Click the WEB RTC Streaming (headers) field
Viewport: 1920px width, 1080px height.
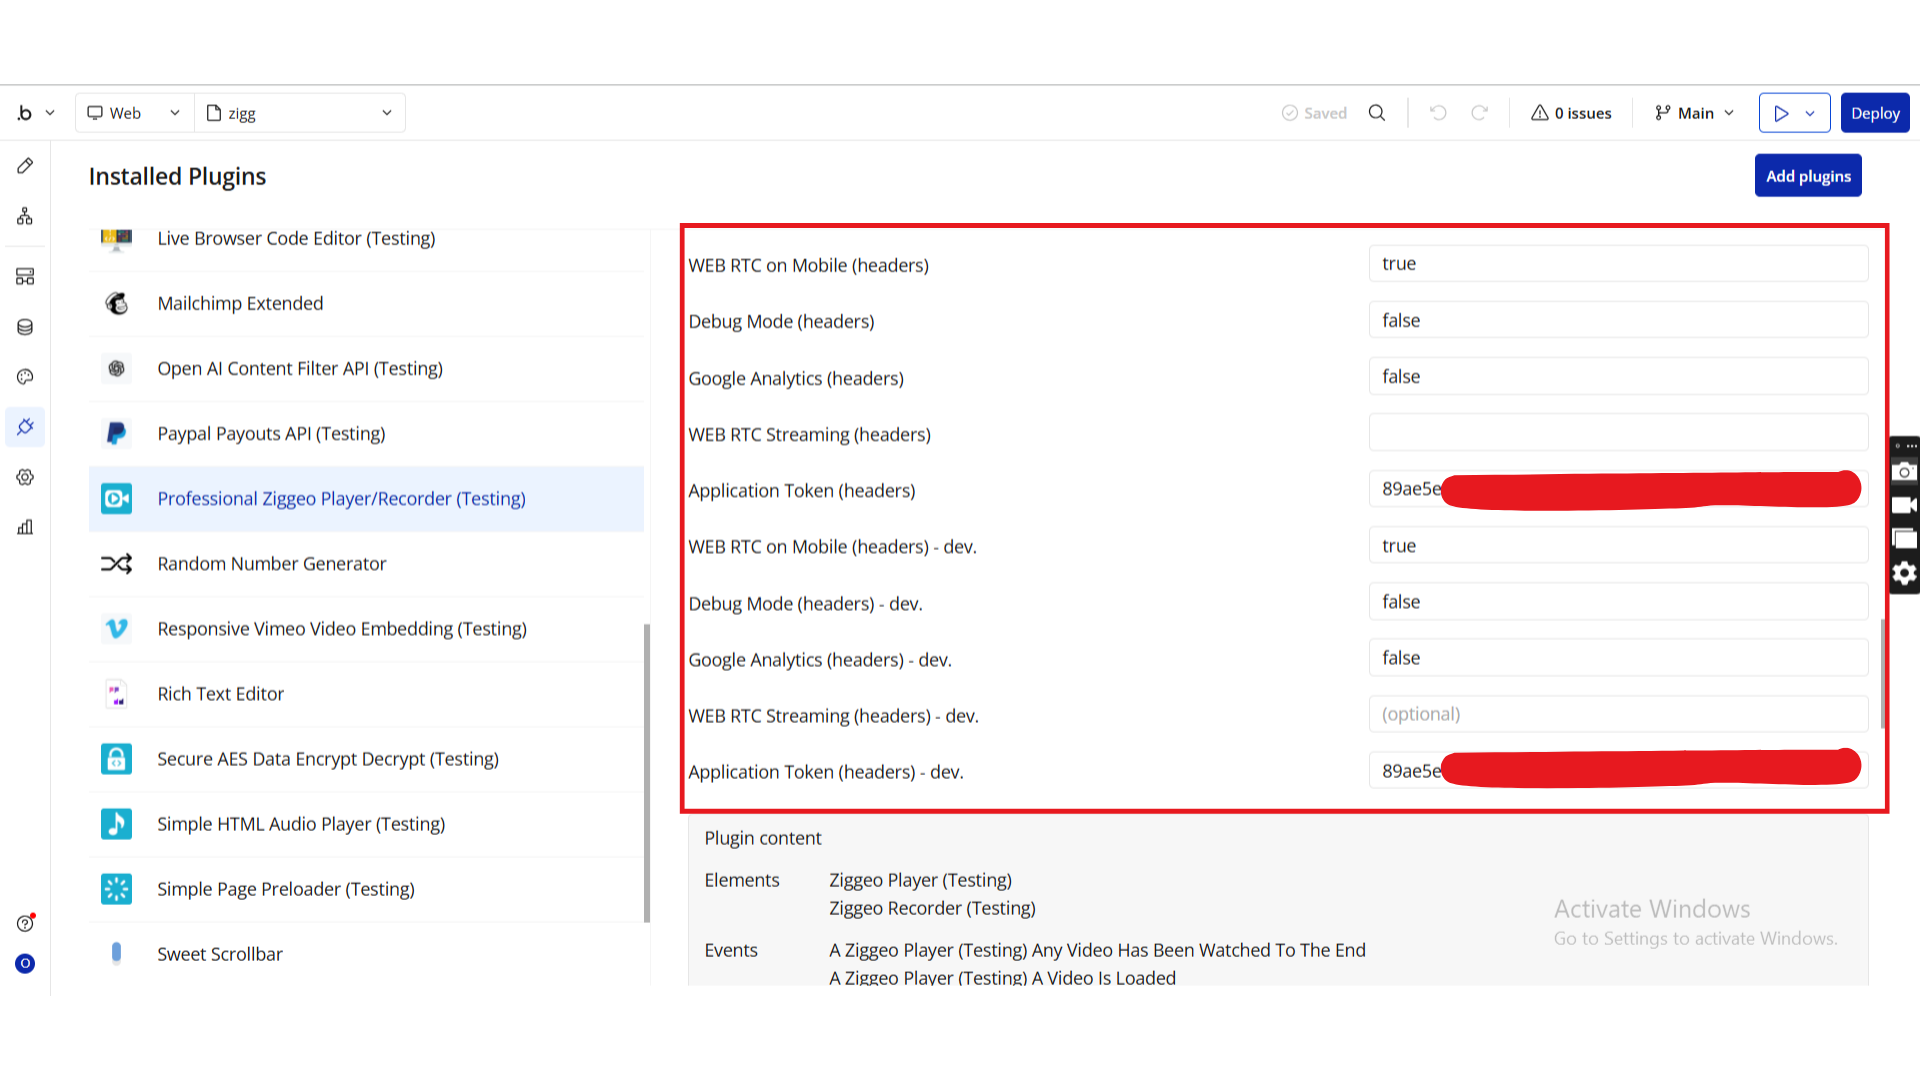click(1617, 433)
